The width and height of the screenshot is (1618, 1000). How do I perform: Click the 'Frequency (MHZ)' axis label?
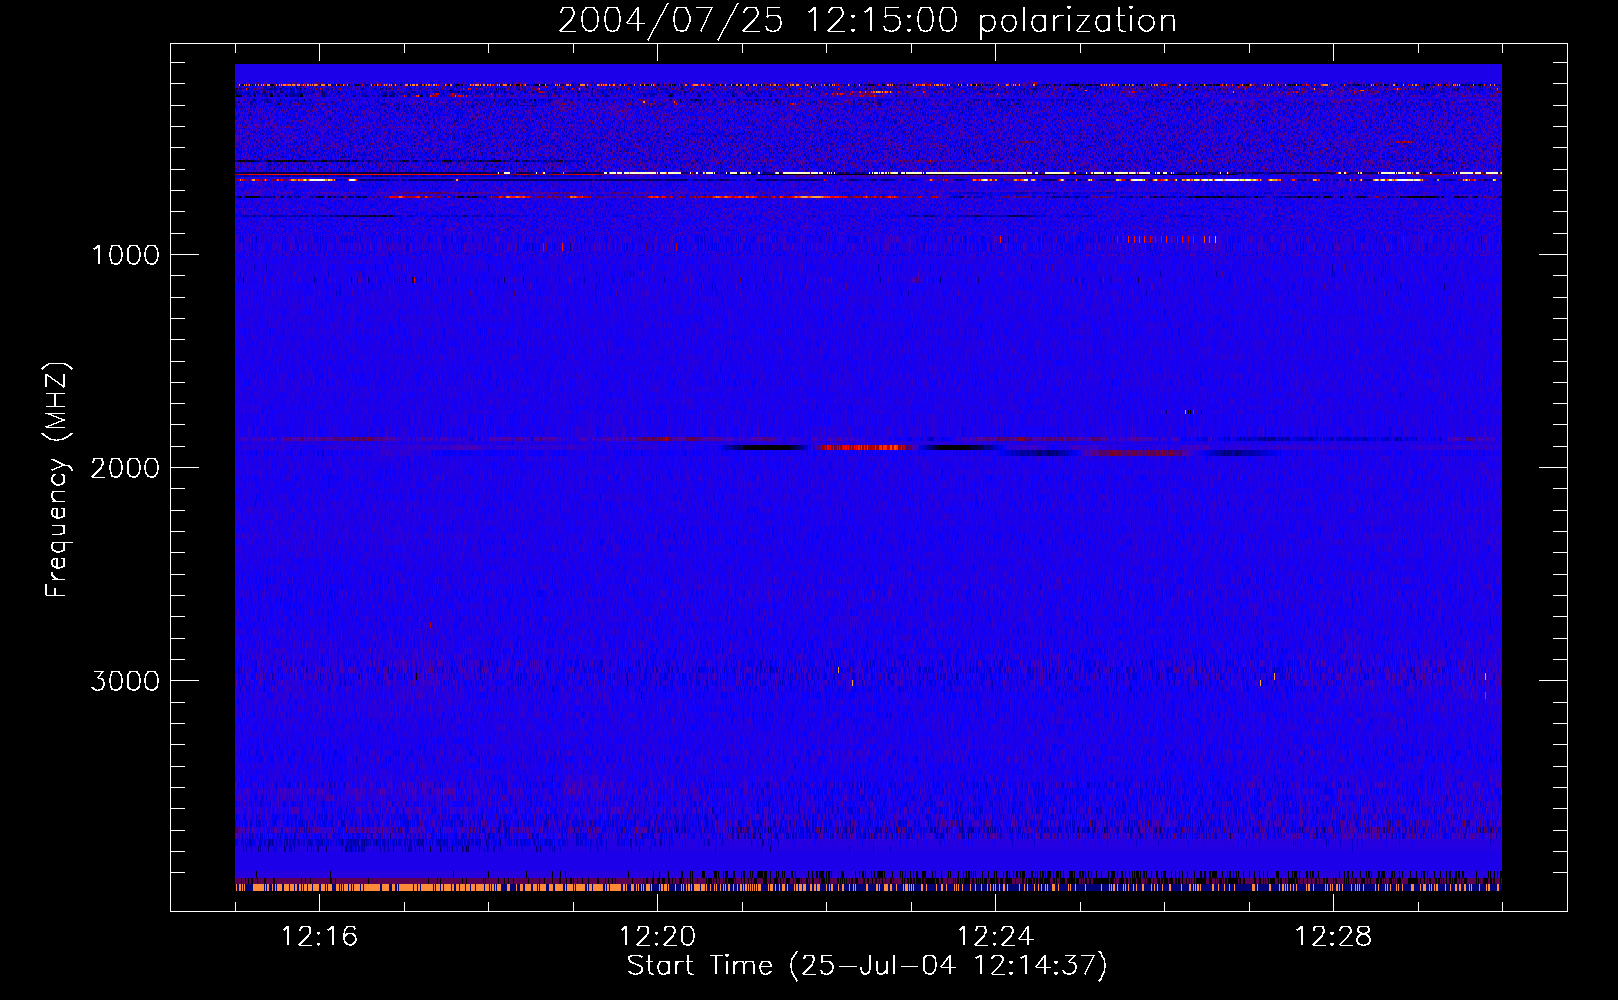[57, 480]
